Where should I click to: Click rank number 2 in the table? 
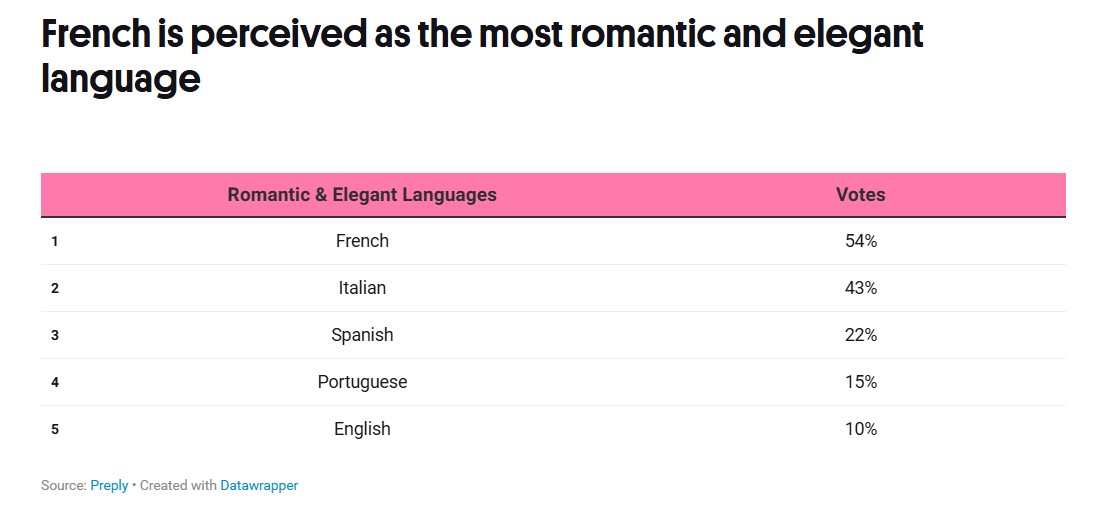55,288
